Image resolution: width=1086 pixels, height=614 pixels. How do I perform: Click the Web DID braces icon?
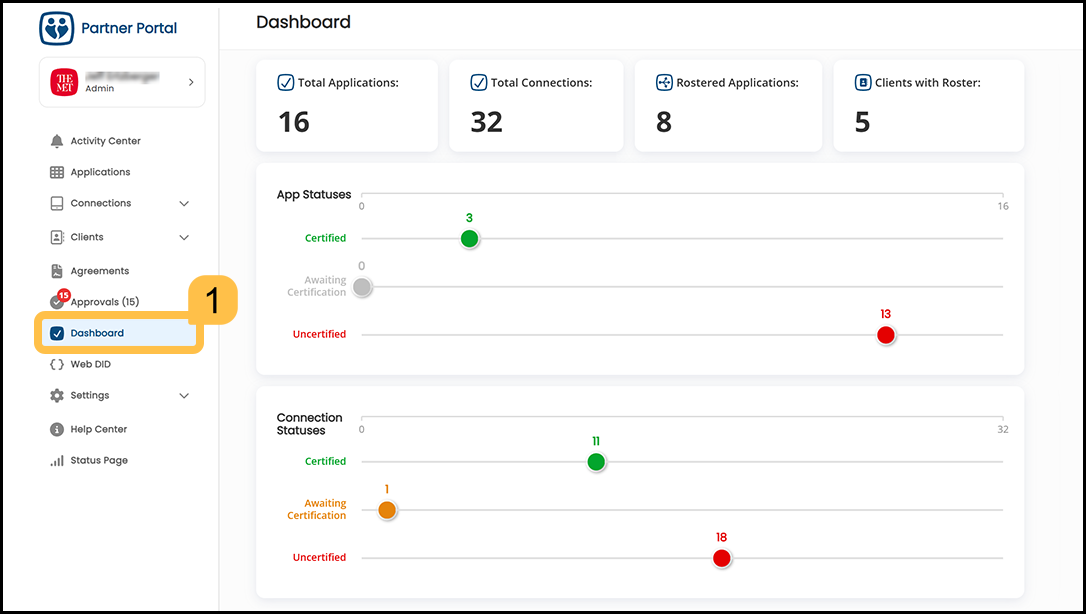(x=57, y=364)
